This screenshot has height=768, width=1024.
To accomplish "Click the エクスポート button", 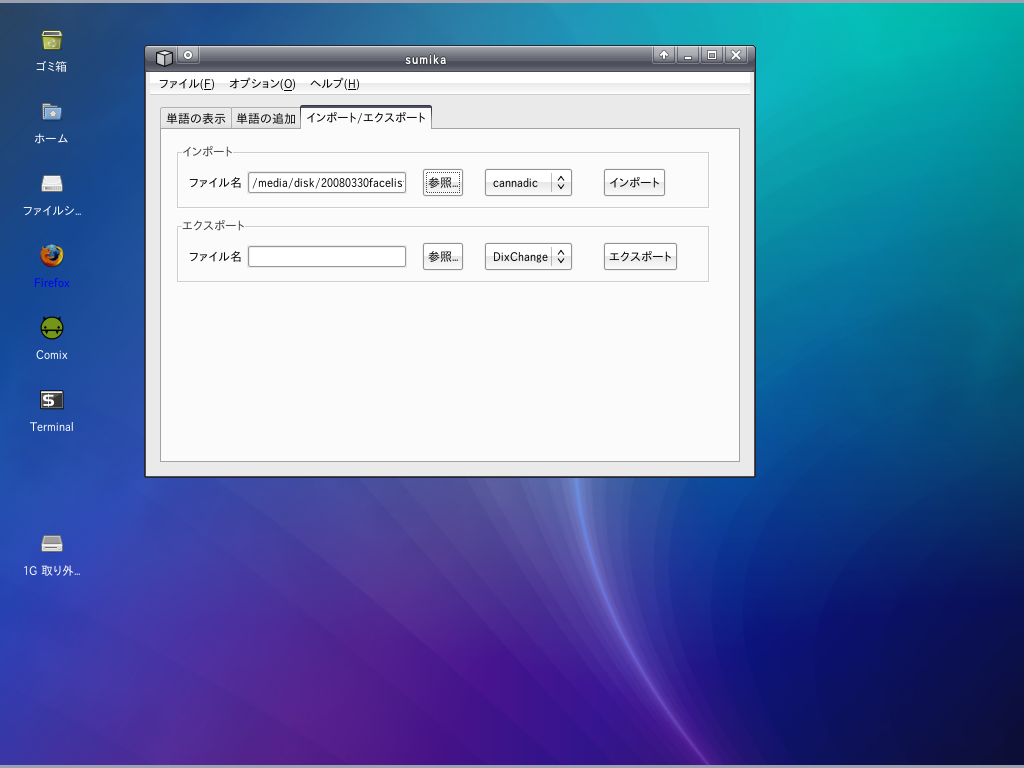I will click(x=640, y=257).
